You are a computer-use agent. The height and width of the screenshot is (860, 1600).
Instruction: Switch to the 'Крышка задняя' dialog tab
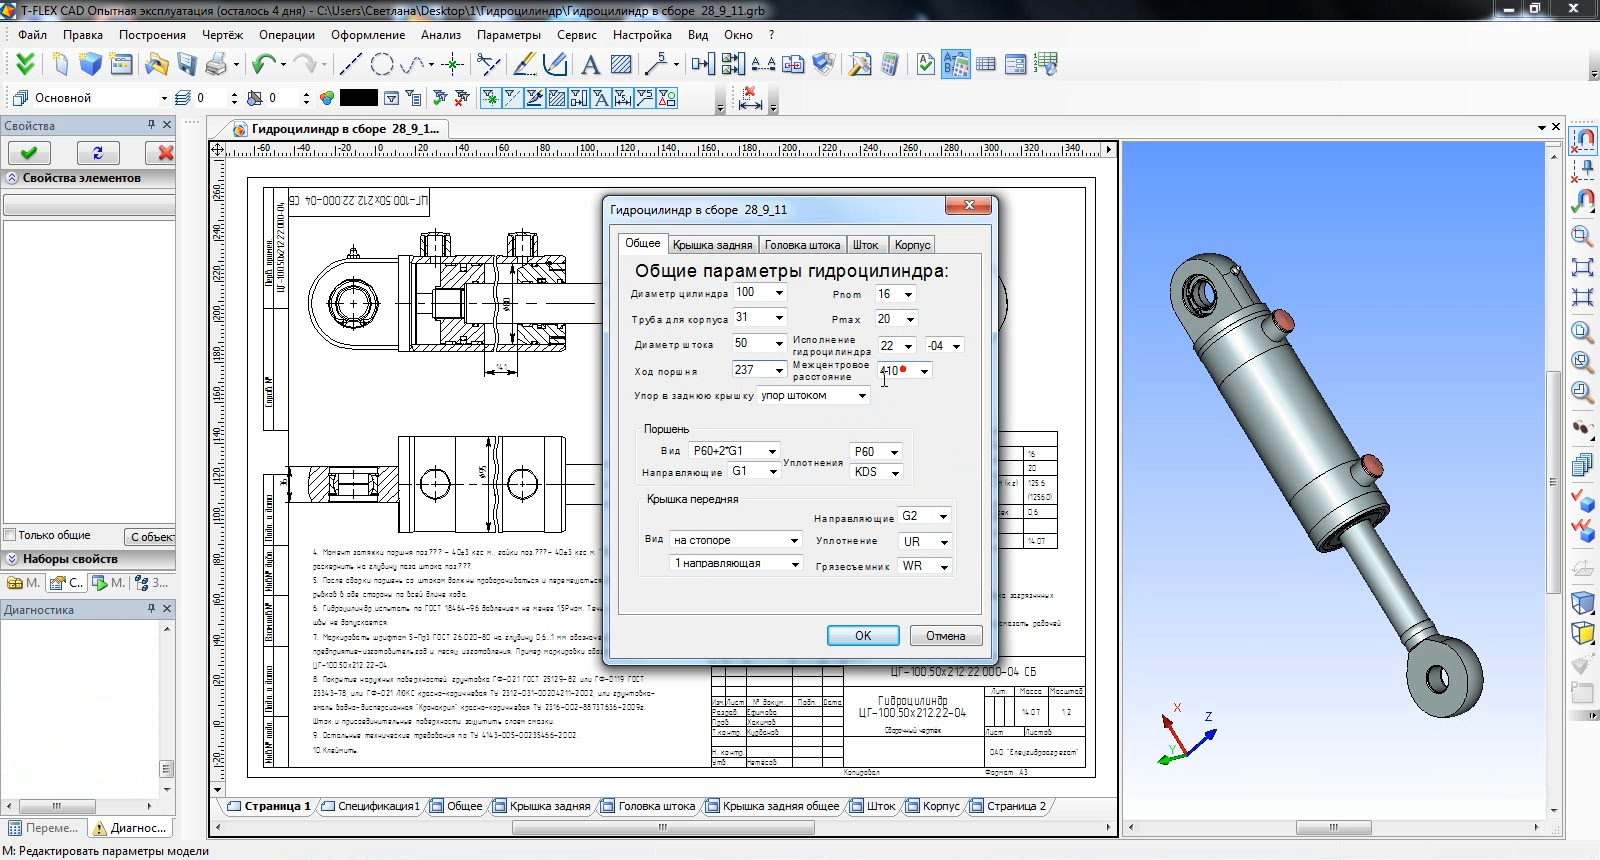point(712,245)
